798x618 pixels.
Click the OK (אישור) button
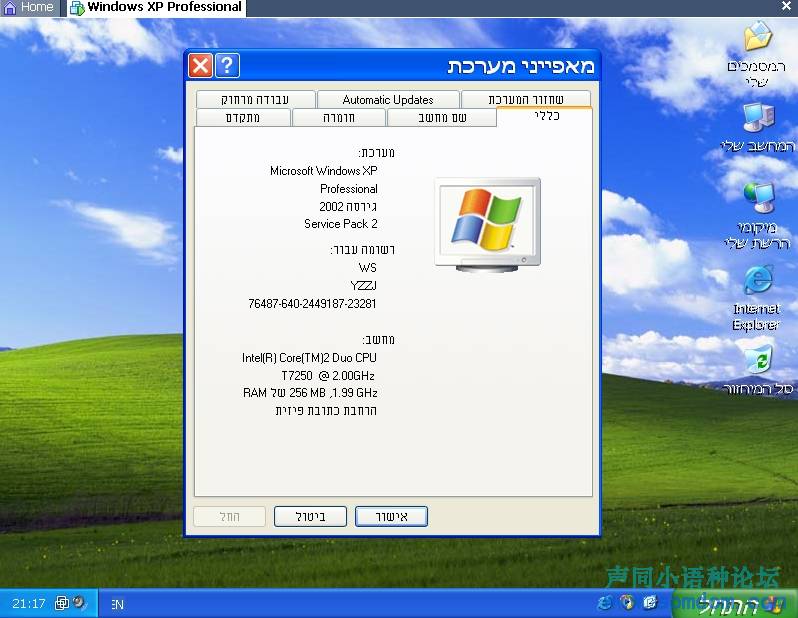[391, 517]
